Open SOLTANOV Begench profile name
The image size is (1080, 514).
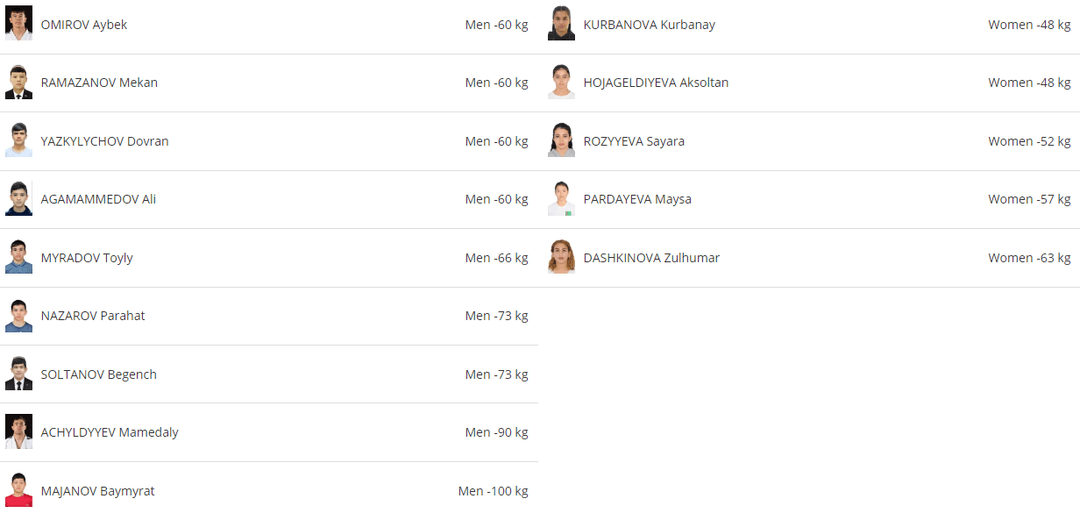(99, 375)
